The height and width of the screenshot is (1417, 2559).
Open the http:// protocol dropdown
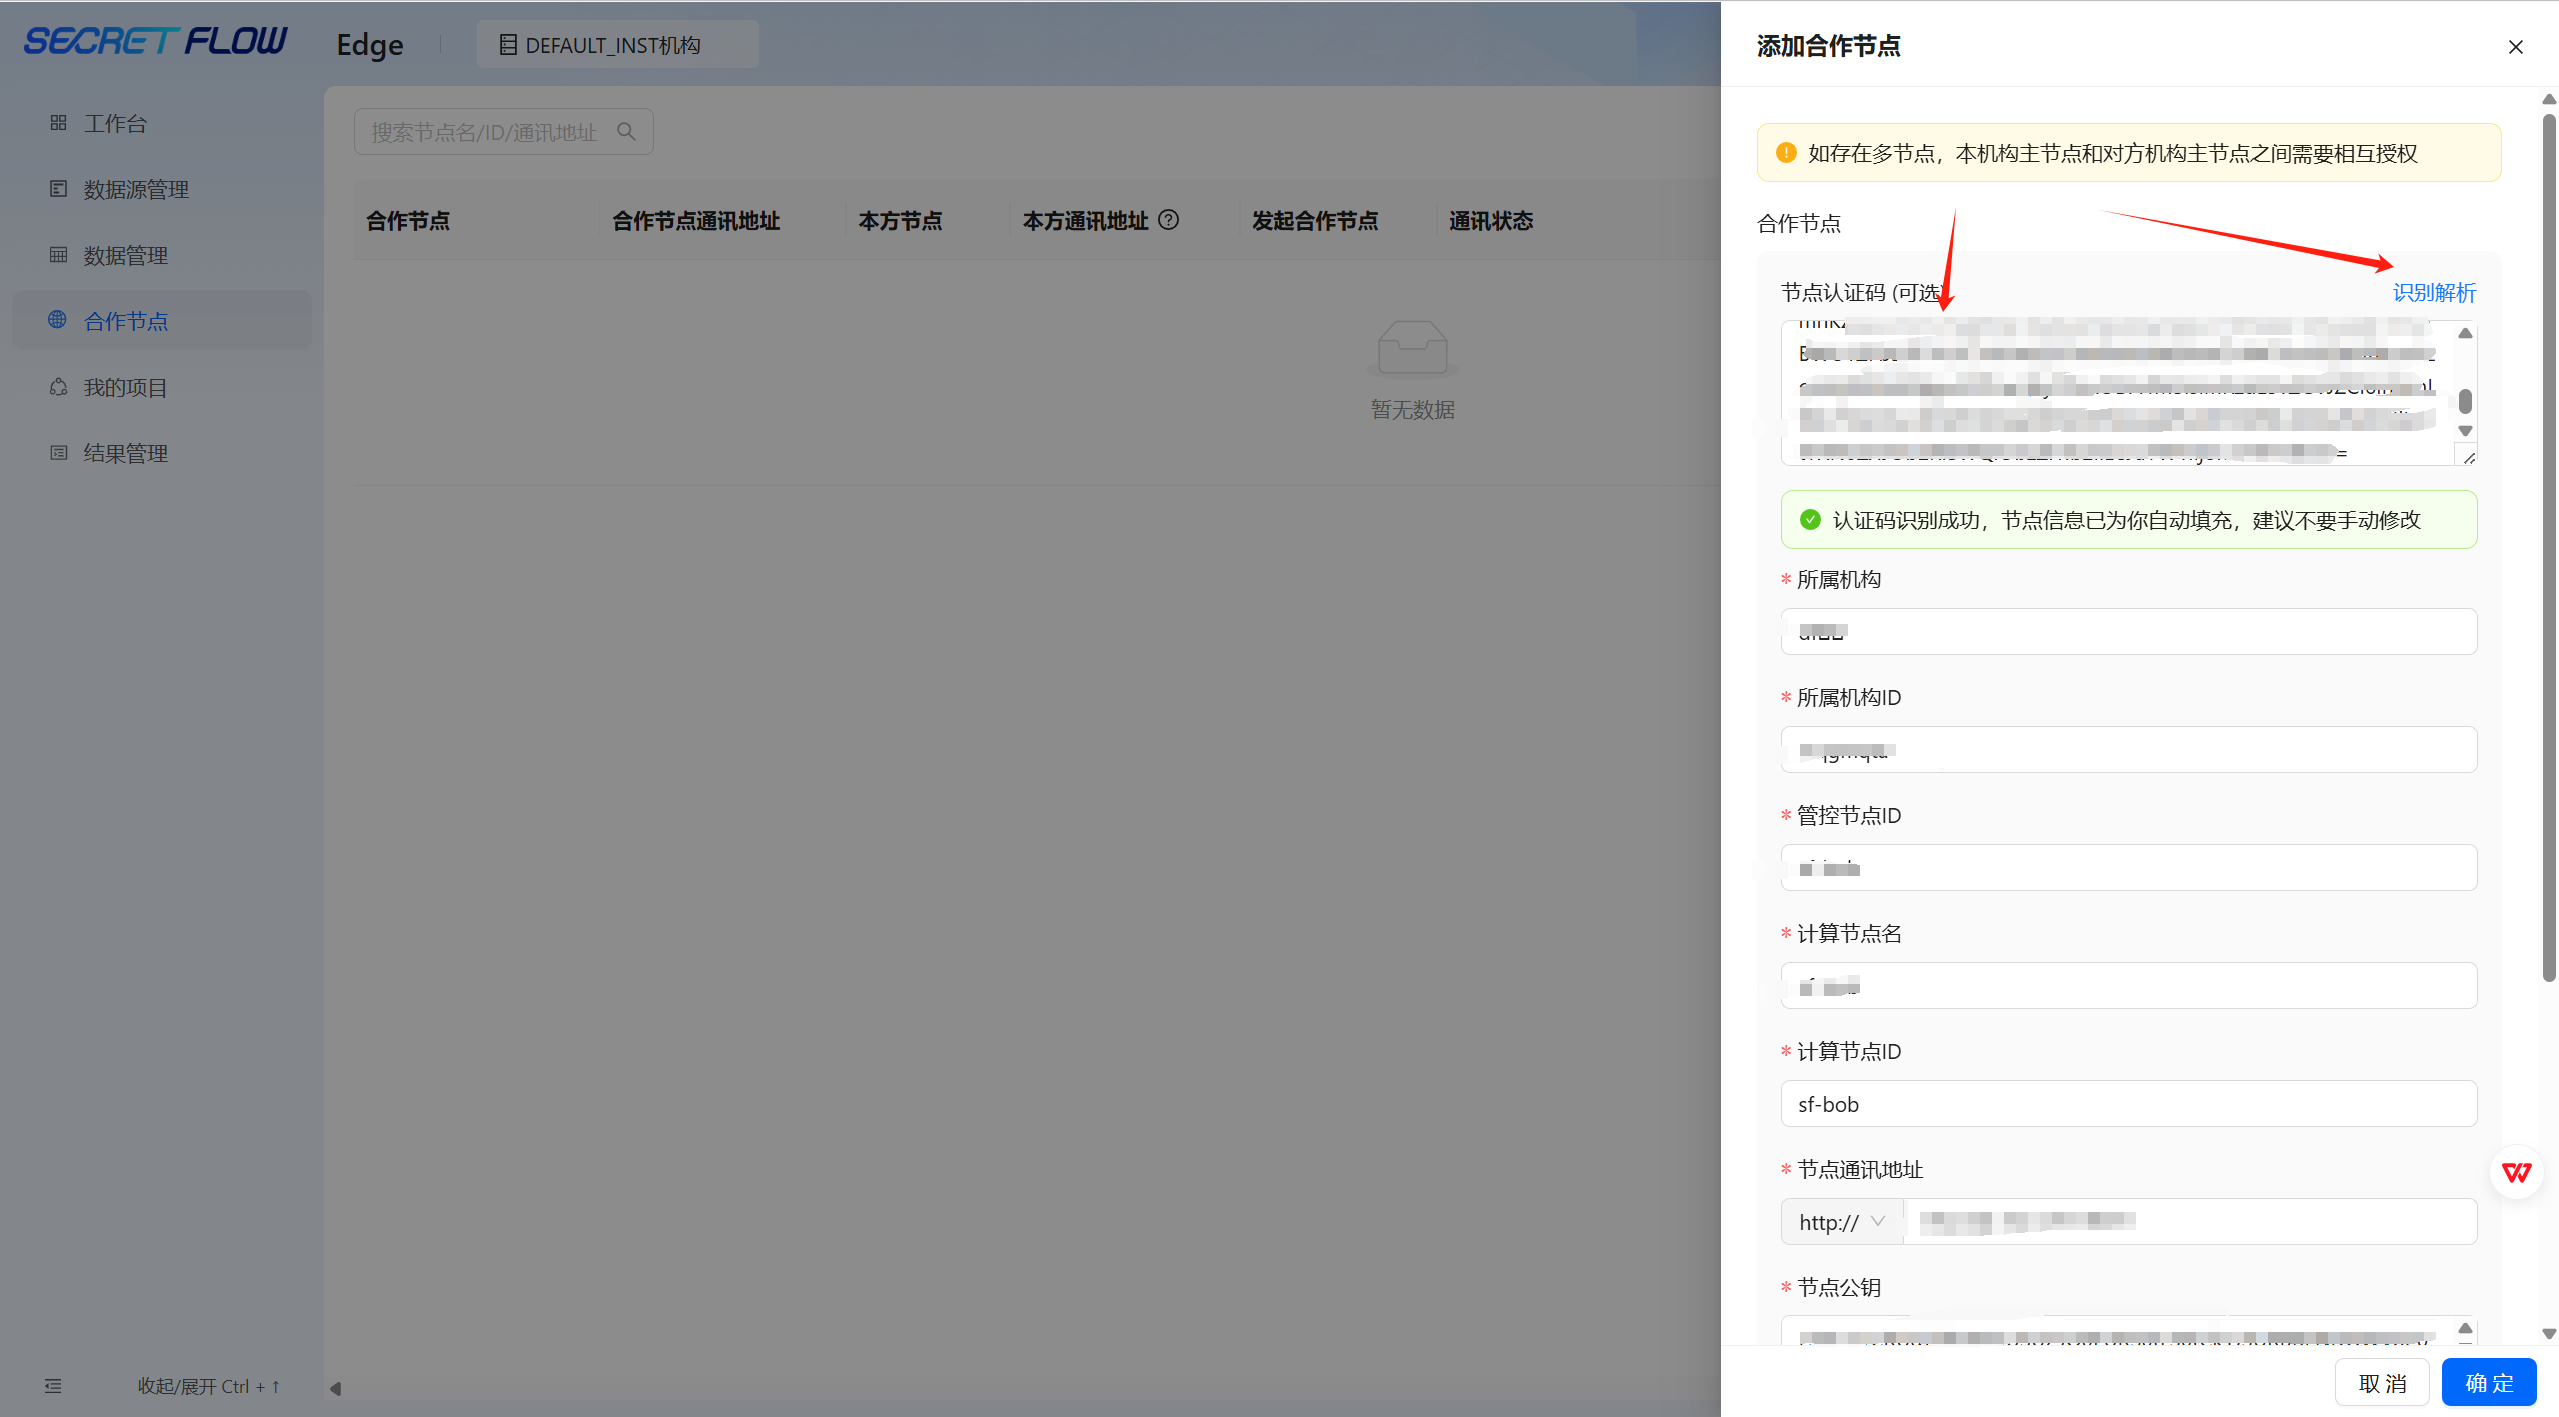point(1842,1221)
